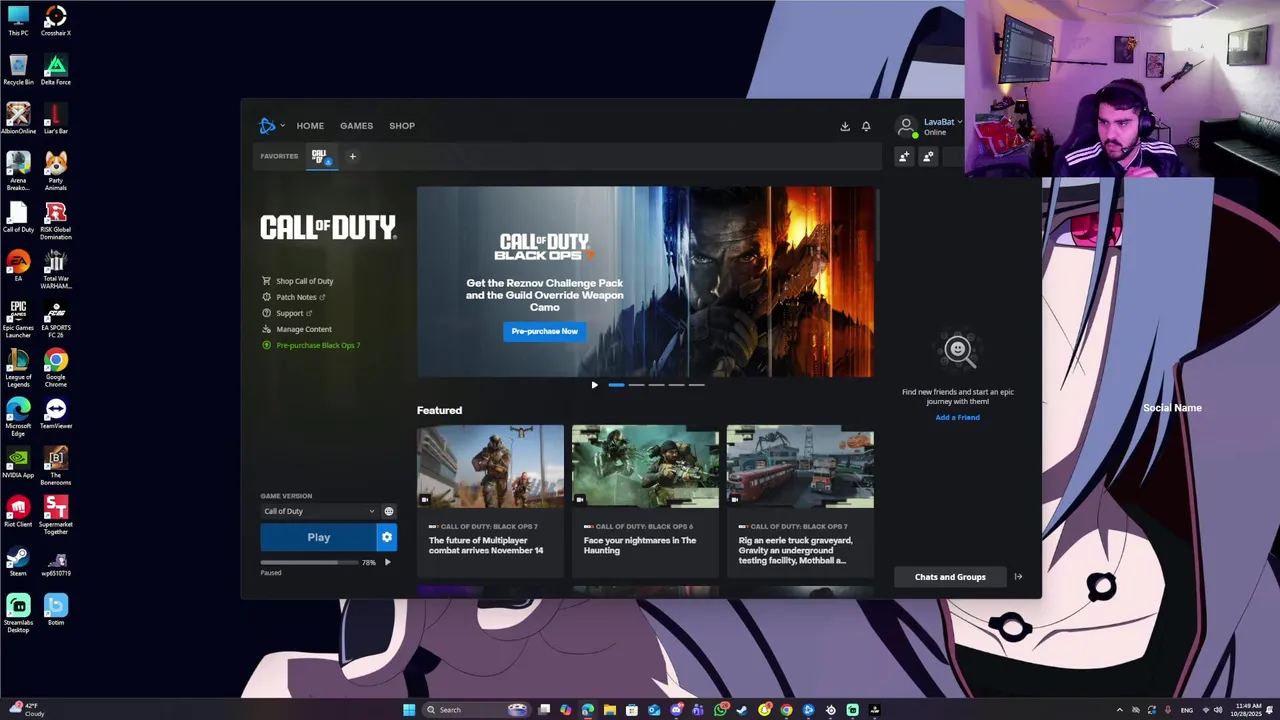This screenshot has width=1280, height=720.
Task: Go to the HOME tab
Action: point(310,126)
